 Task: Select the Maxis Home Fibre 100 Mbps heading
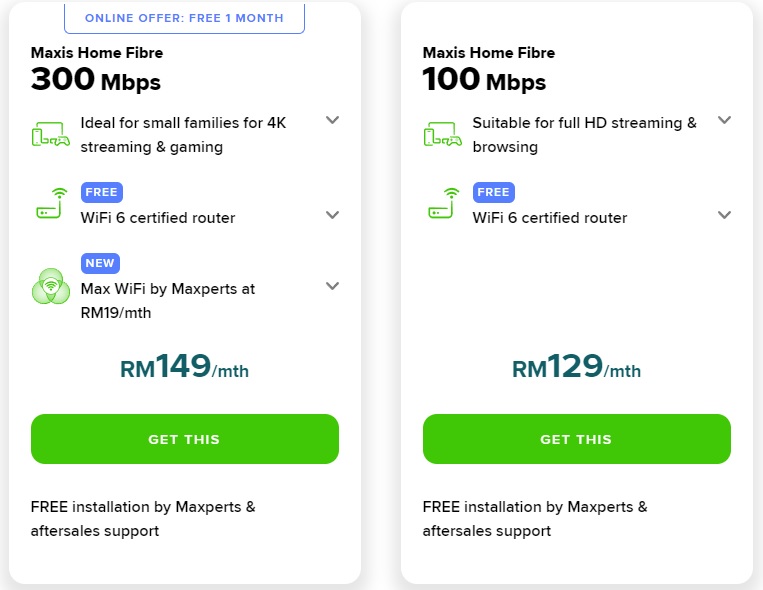coord(489,69)
